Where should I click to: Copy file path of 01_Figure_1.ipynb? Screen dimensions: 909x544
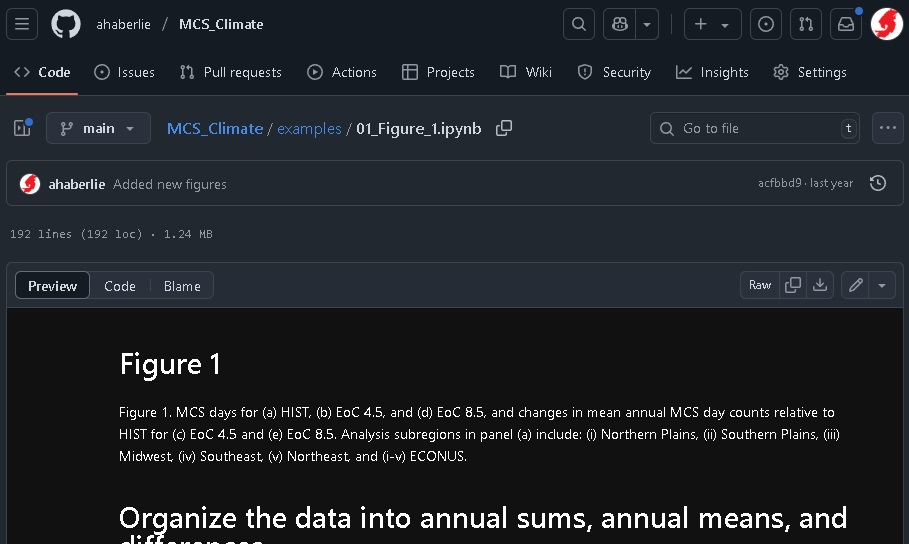tap(504, 128)
